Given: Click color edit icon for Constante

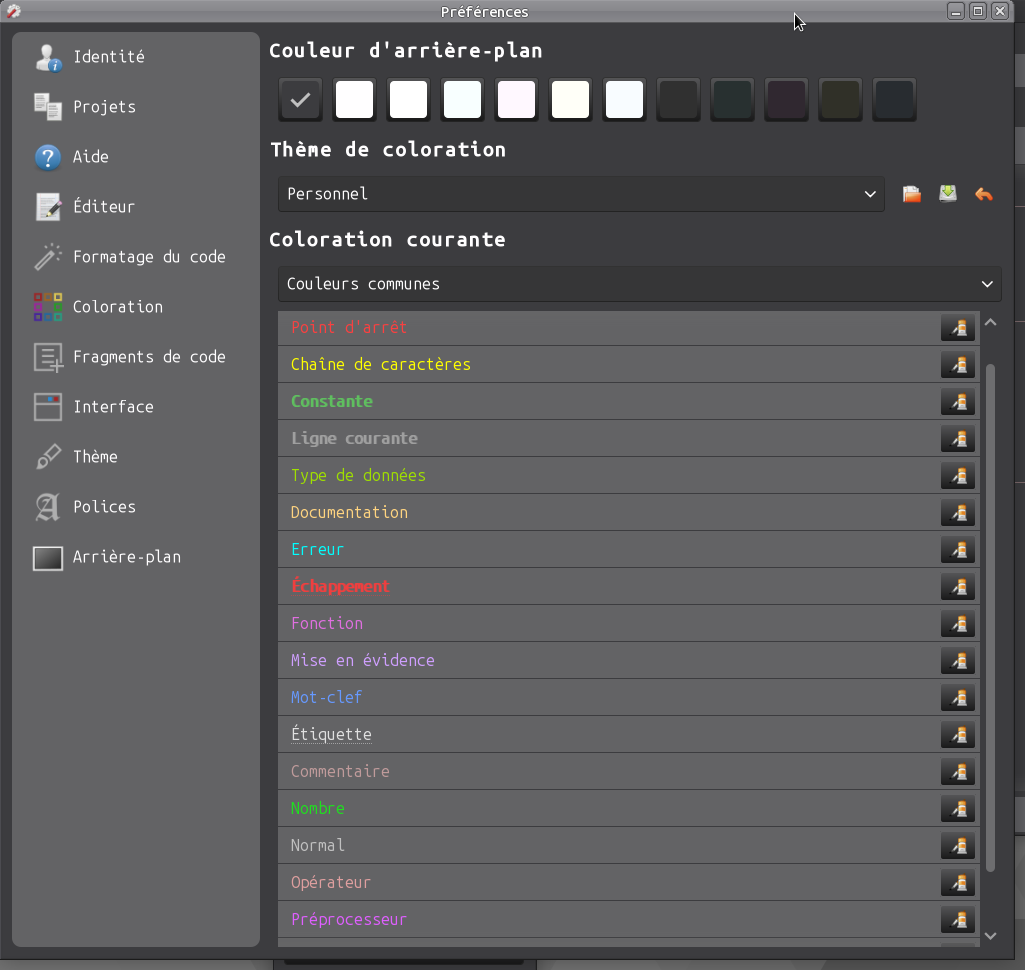Looking at the screenshot, I should tap(958, 402).
